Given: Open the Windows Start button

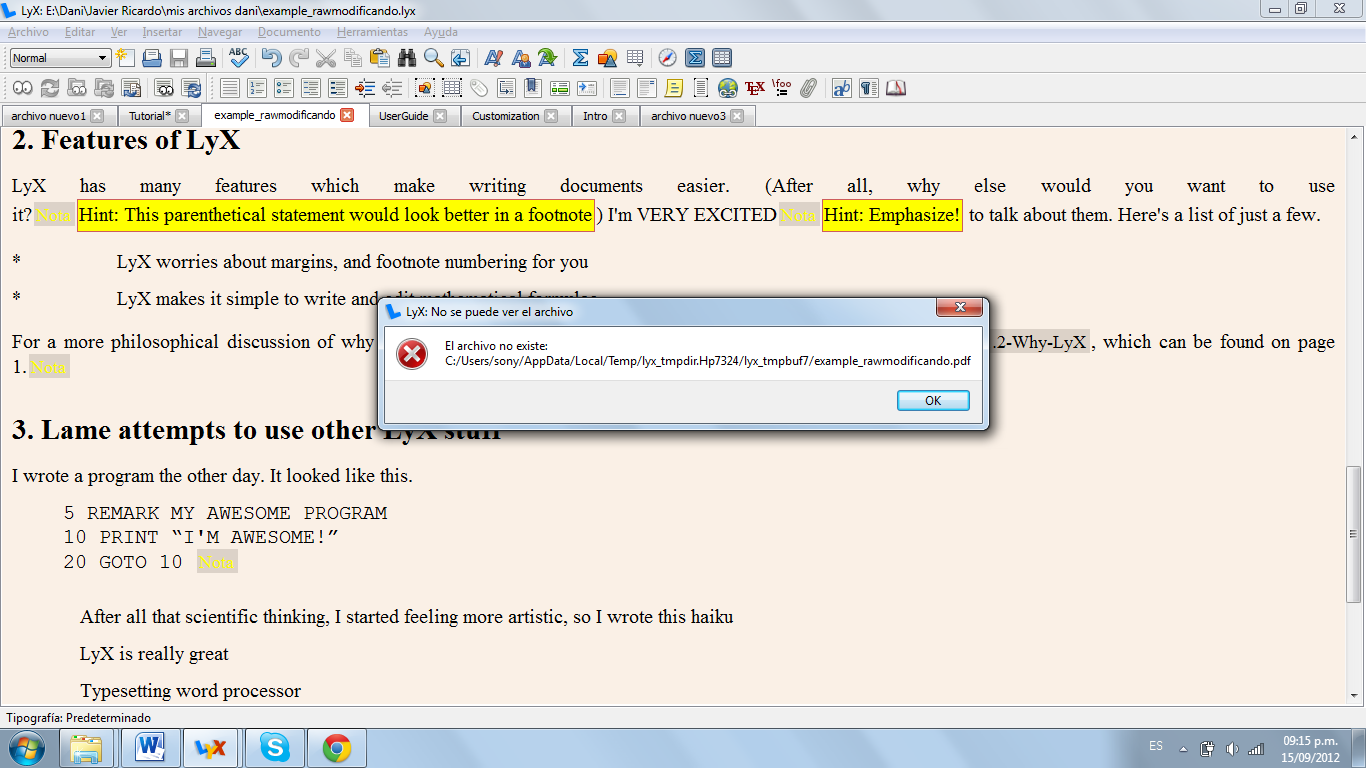Looking at the screenshot, I should [26, 748].
